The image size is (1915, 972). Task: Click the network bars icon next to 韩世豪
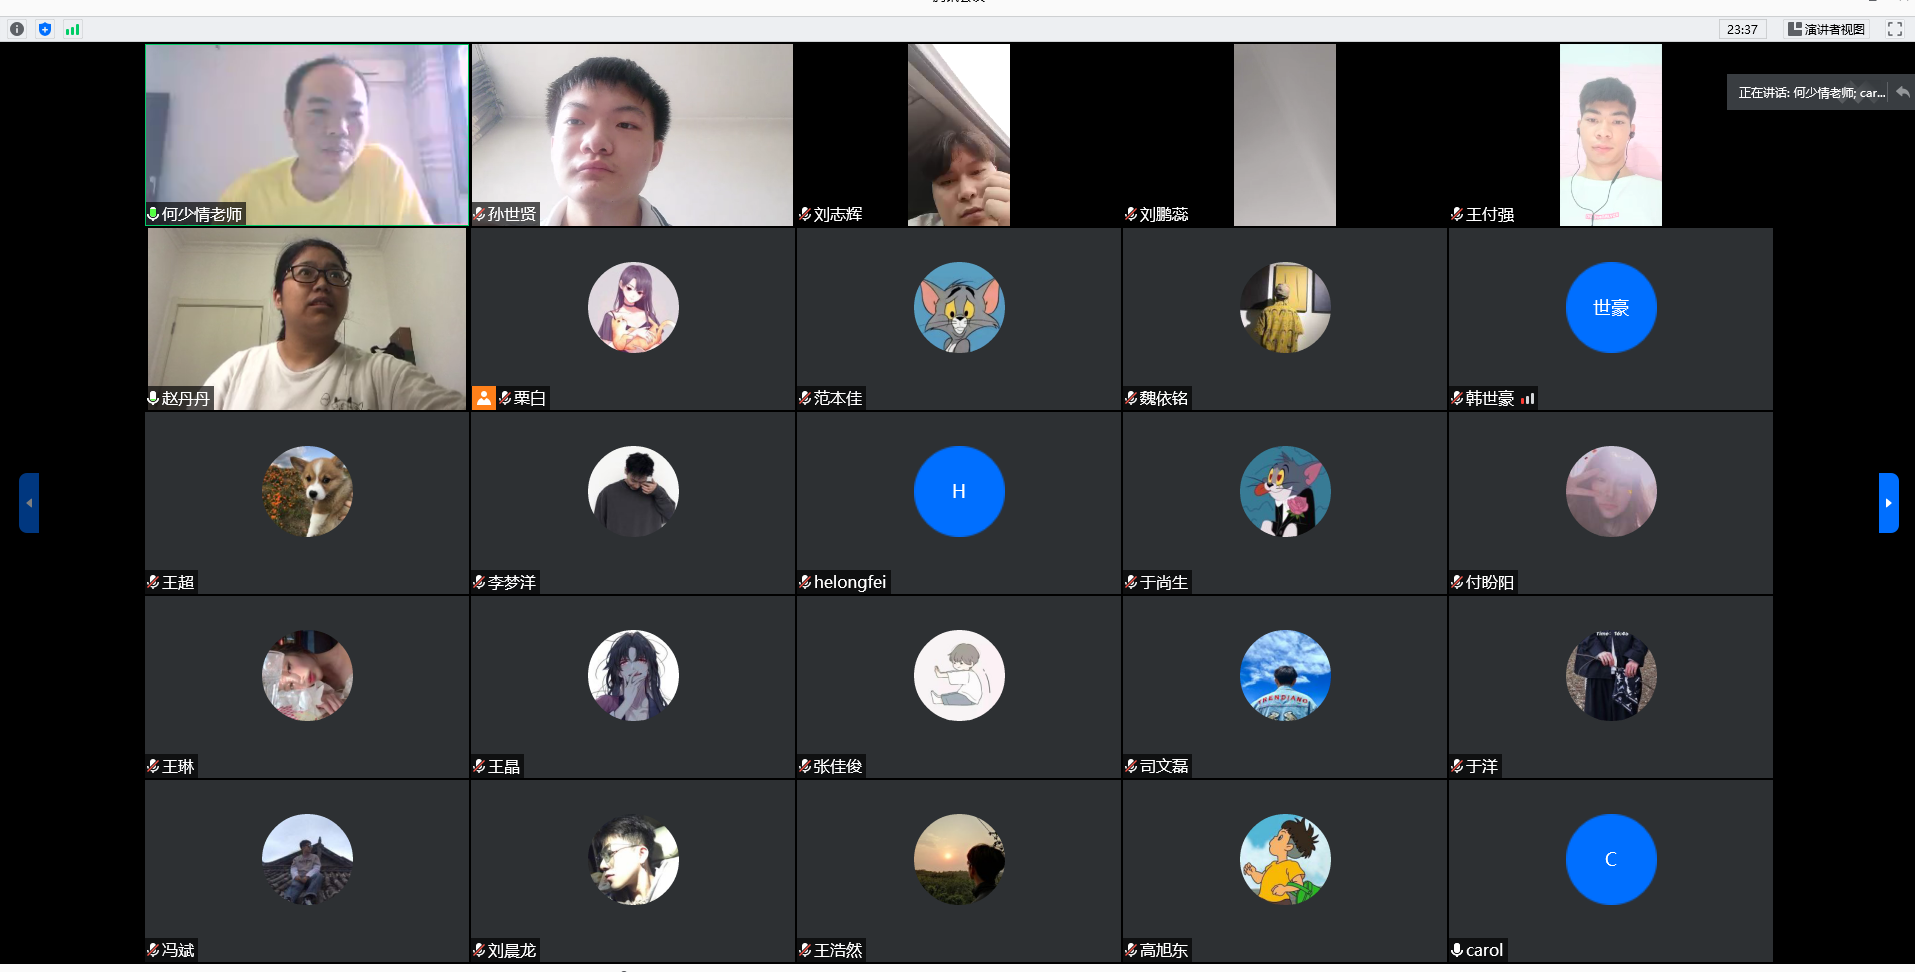coord(1527,399)
